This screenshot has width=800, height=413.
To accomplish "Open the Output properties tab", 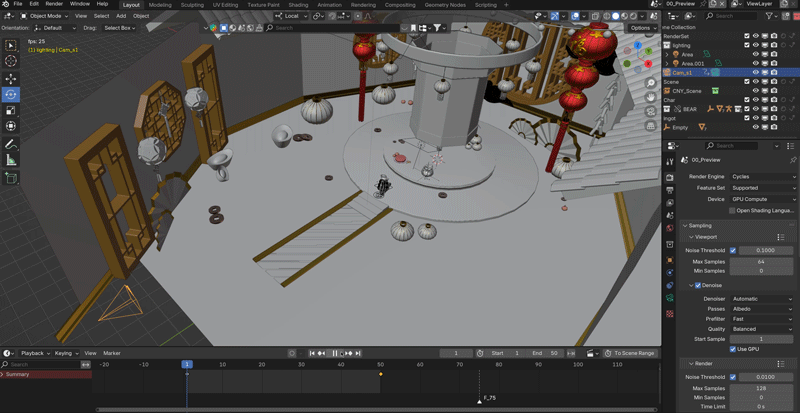I will [670, 190].
